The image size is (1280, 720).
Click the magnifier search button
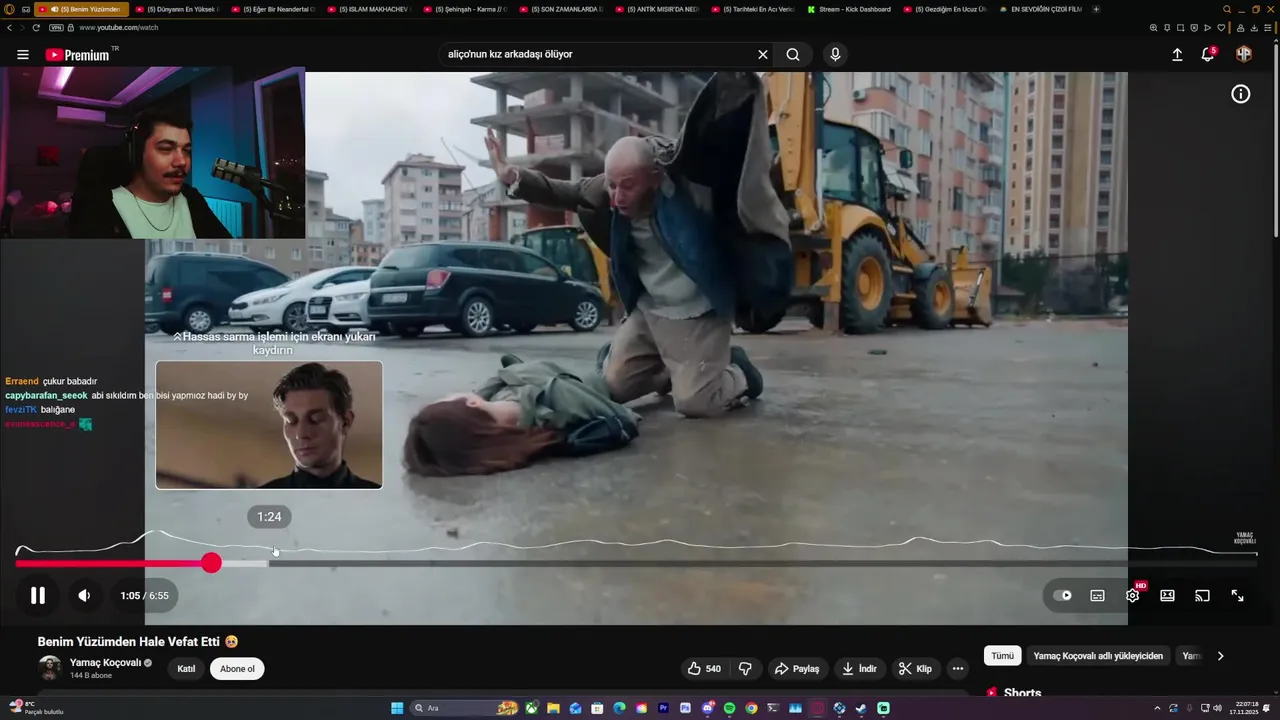793,55
